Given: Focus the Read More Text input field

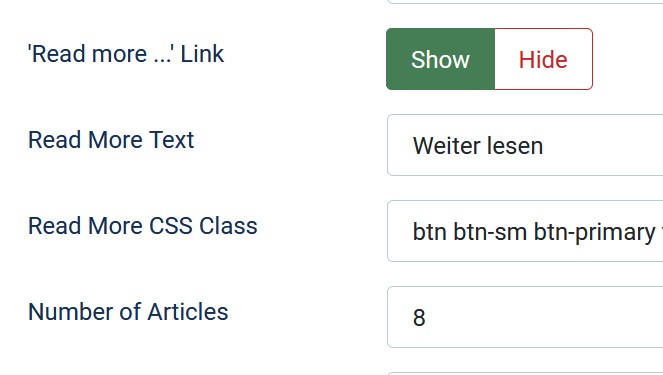Looking at the screenshot, I should 525,145.
